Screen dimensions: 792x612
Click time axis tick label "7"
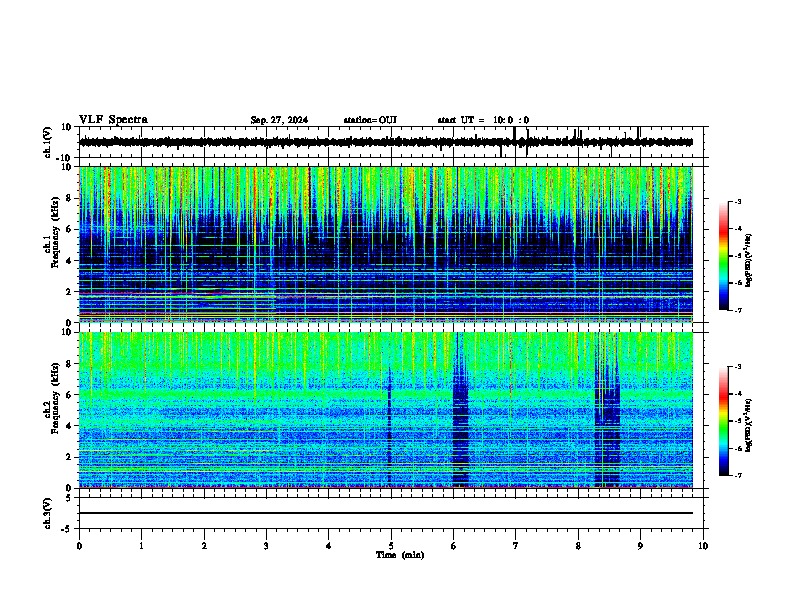[x=516, y=546]
